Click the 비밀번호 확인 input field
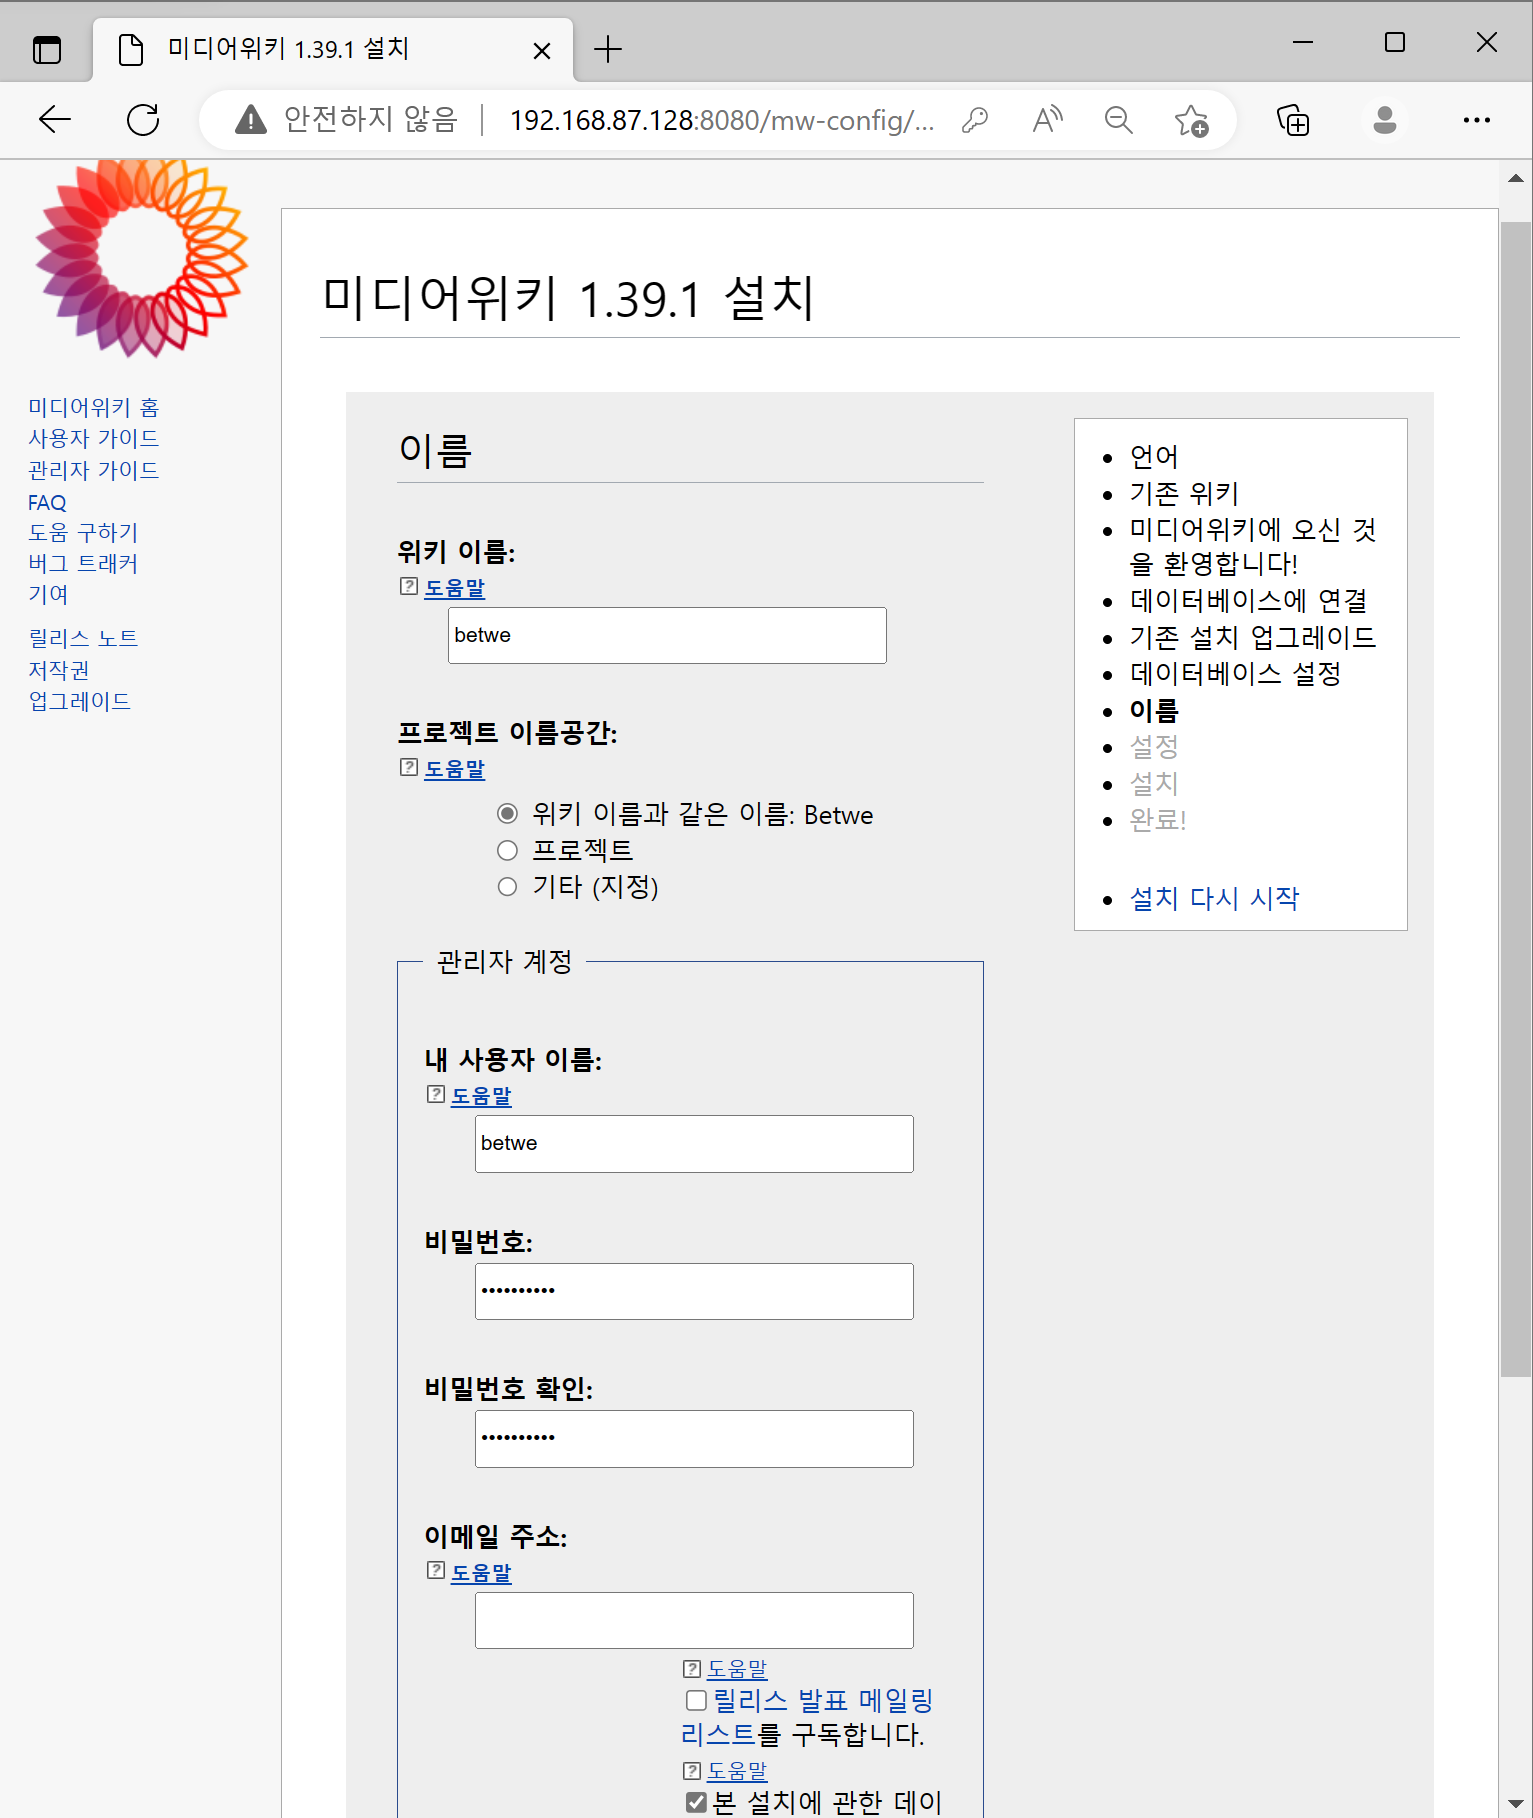The height and width of the screenshot is (1818, 1533). [x=694, y=1439]
